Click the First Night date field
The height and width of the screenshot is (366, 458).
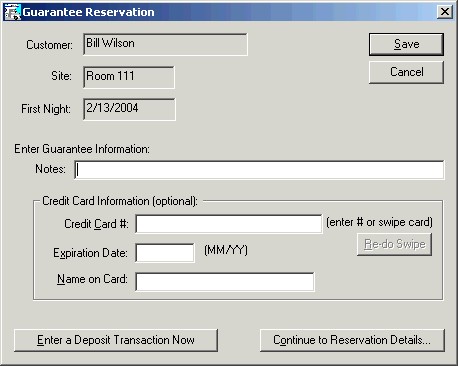click(x=129, y=109)
